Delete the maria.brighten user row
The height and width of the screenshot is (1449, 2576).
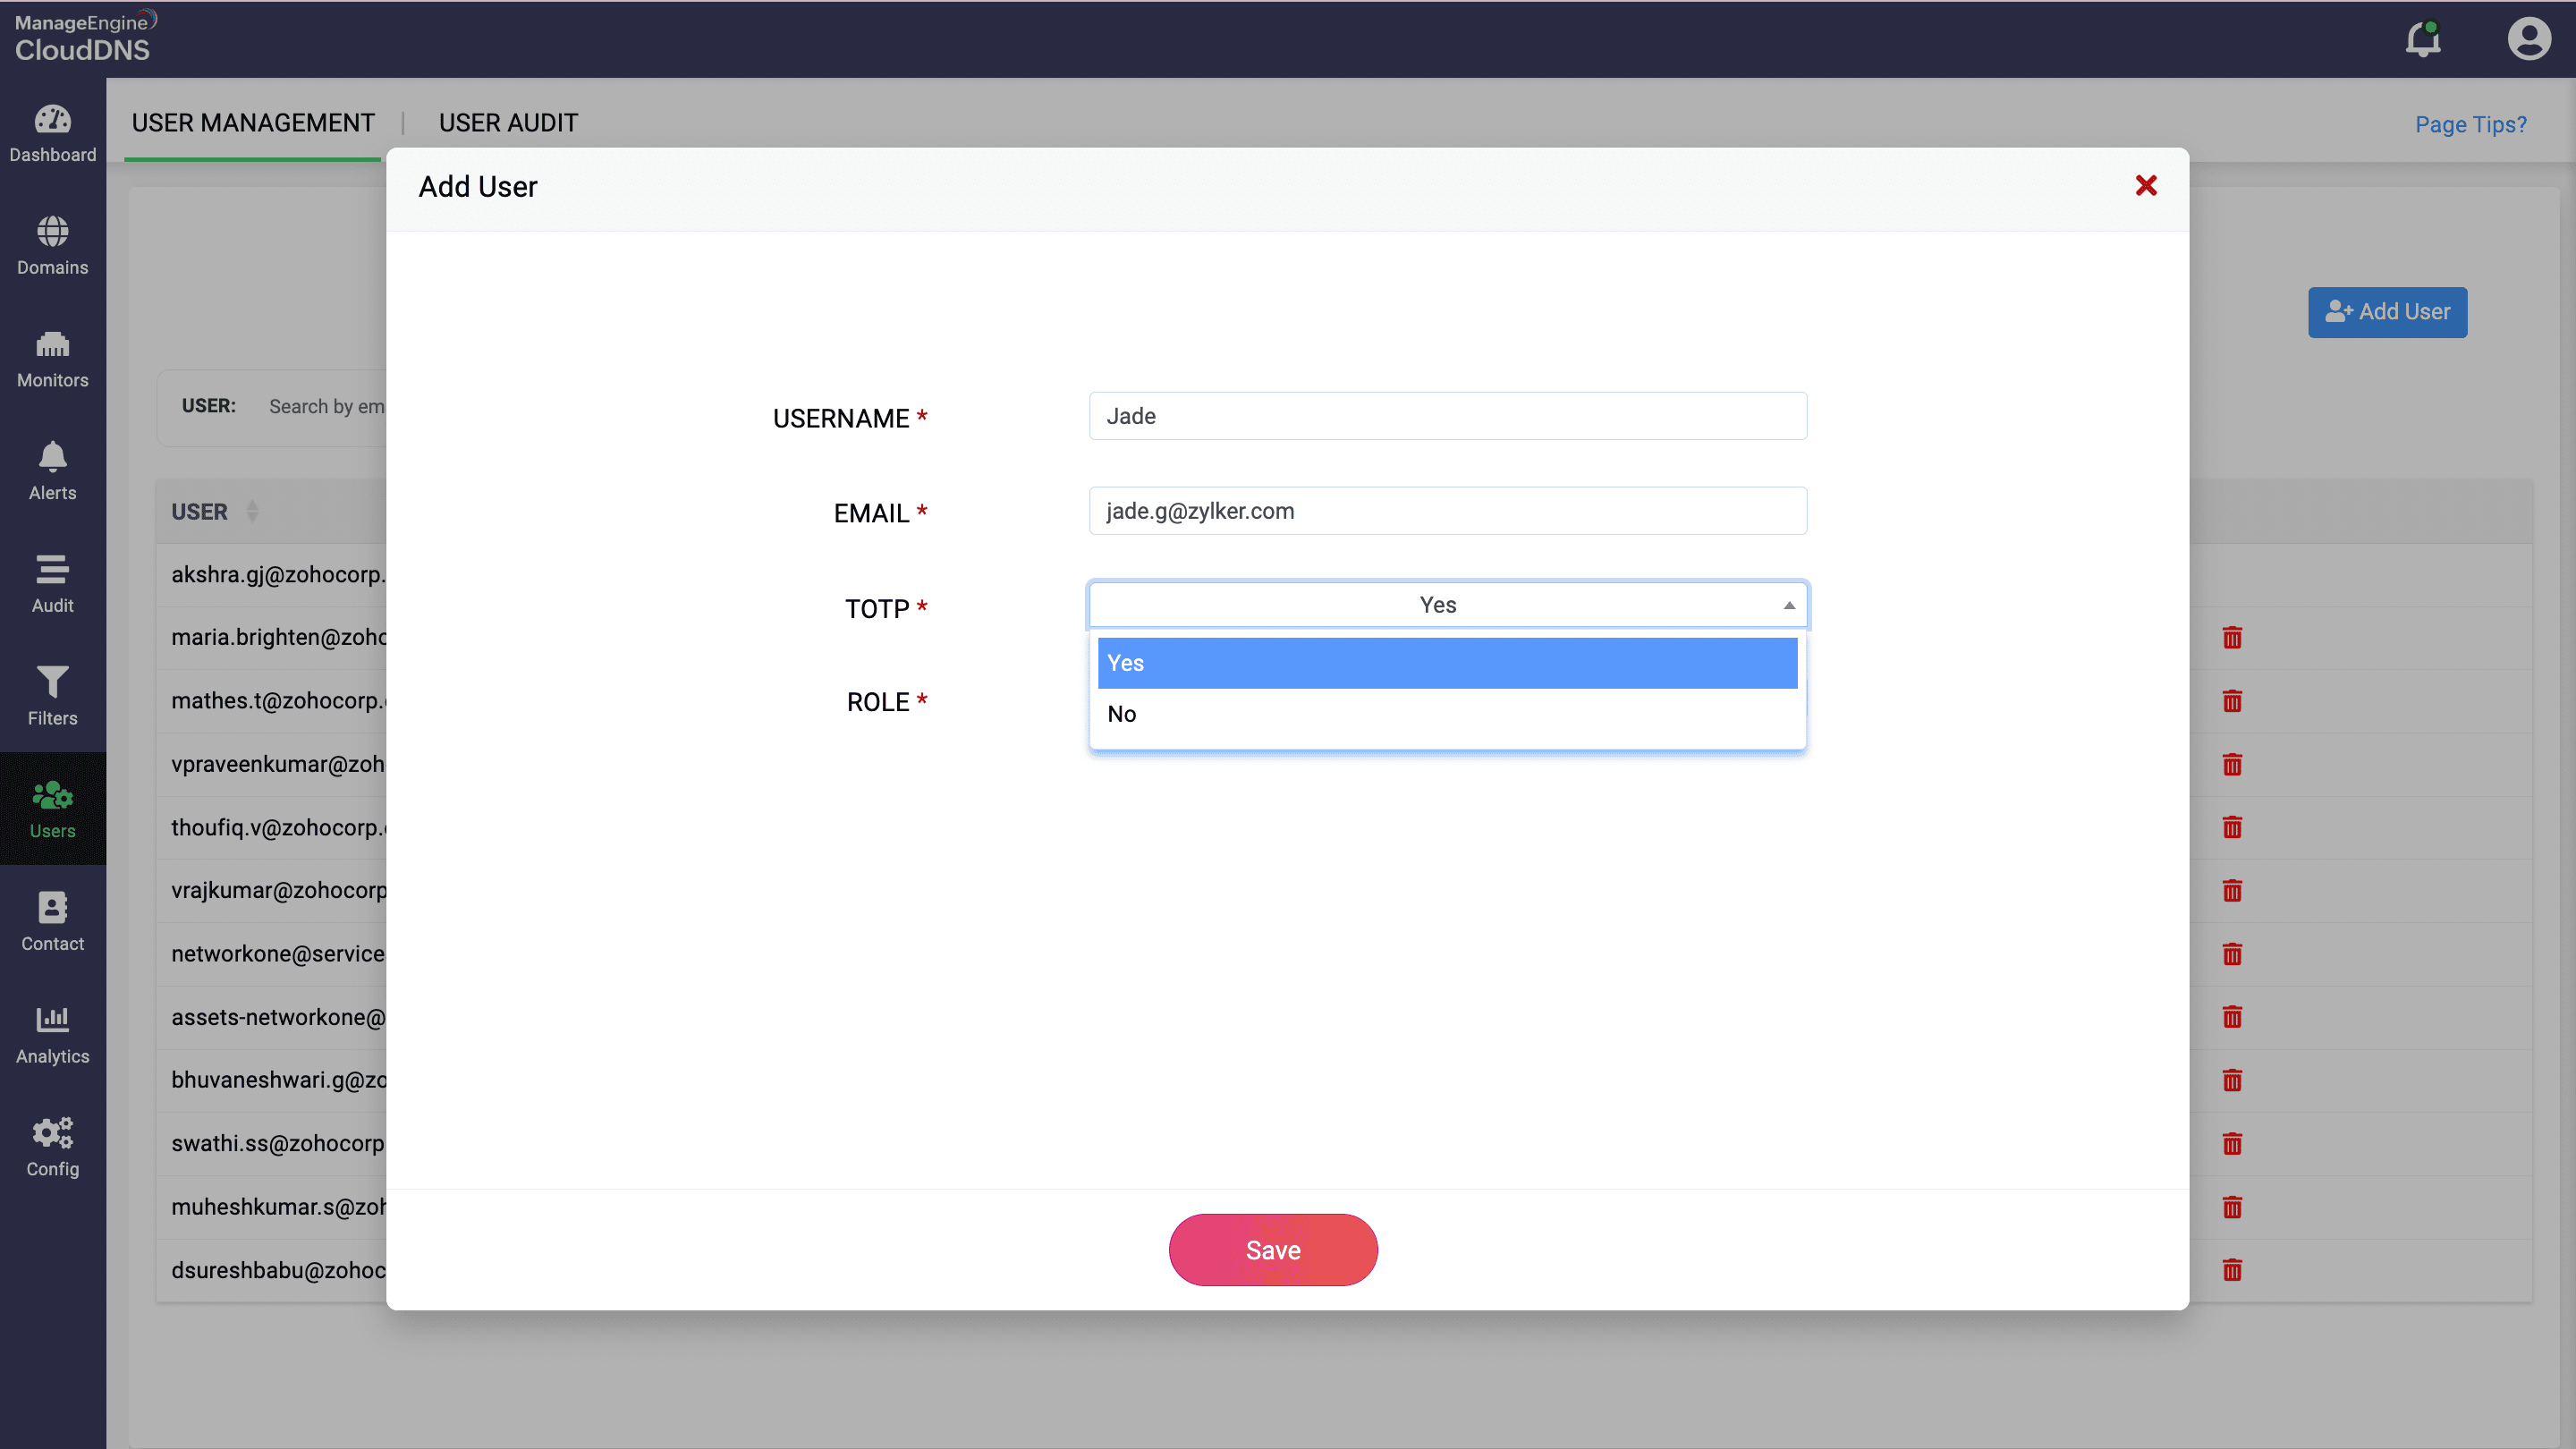2231,638
